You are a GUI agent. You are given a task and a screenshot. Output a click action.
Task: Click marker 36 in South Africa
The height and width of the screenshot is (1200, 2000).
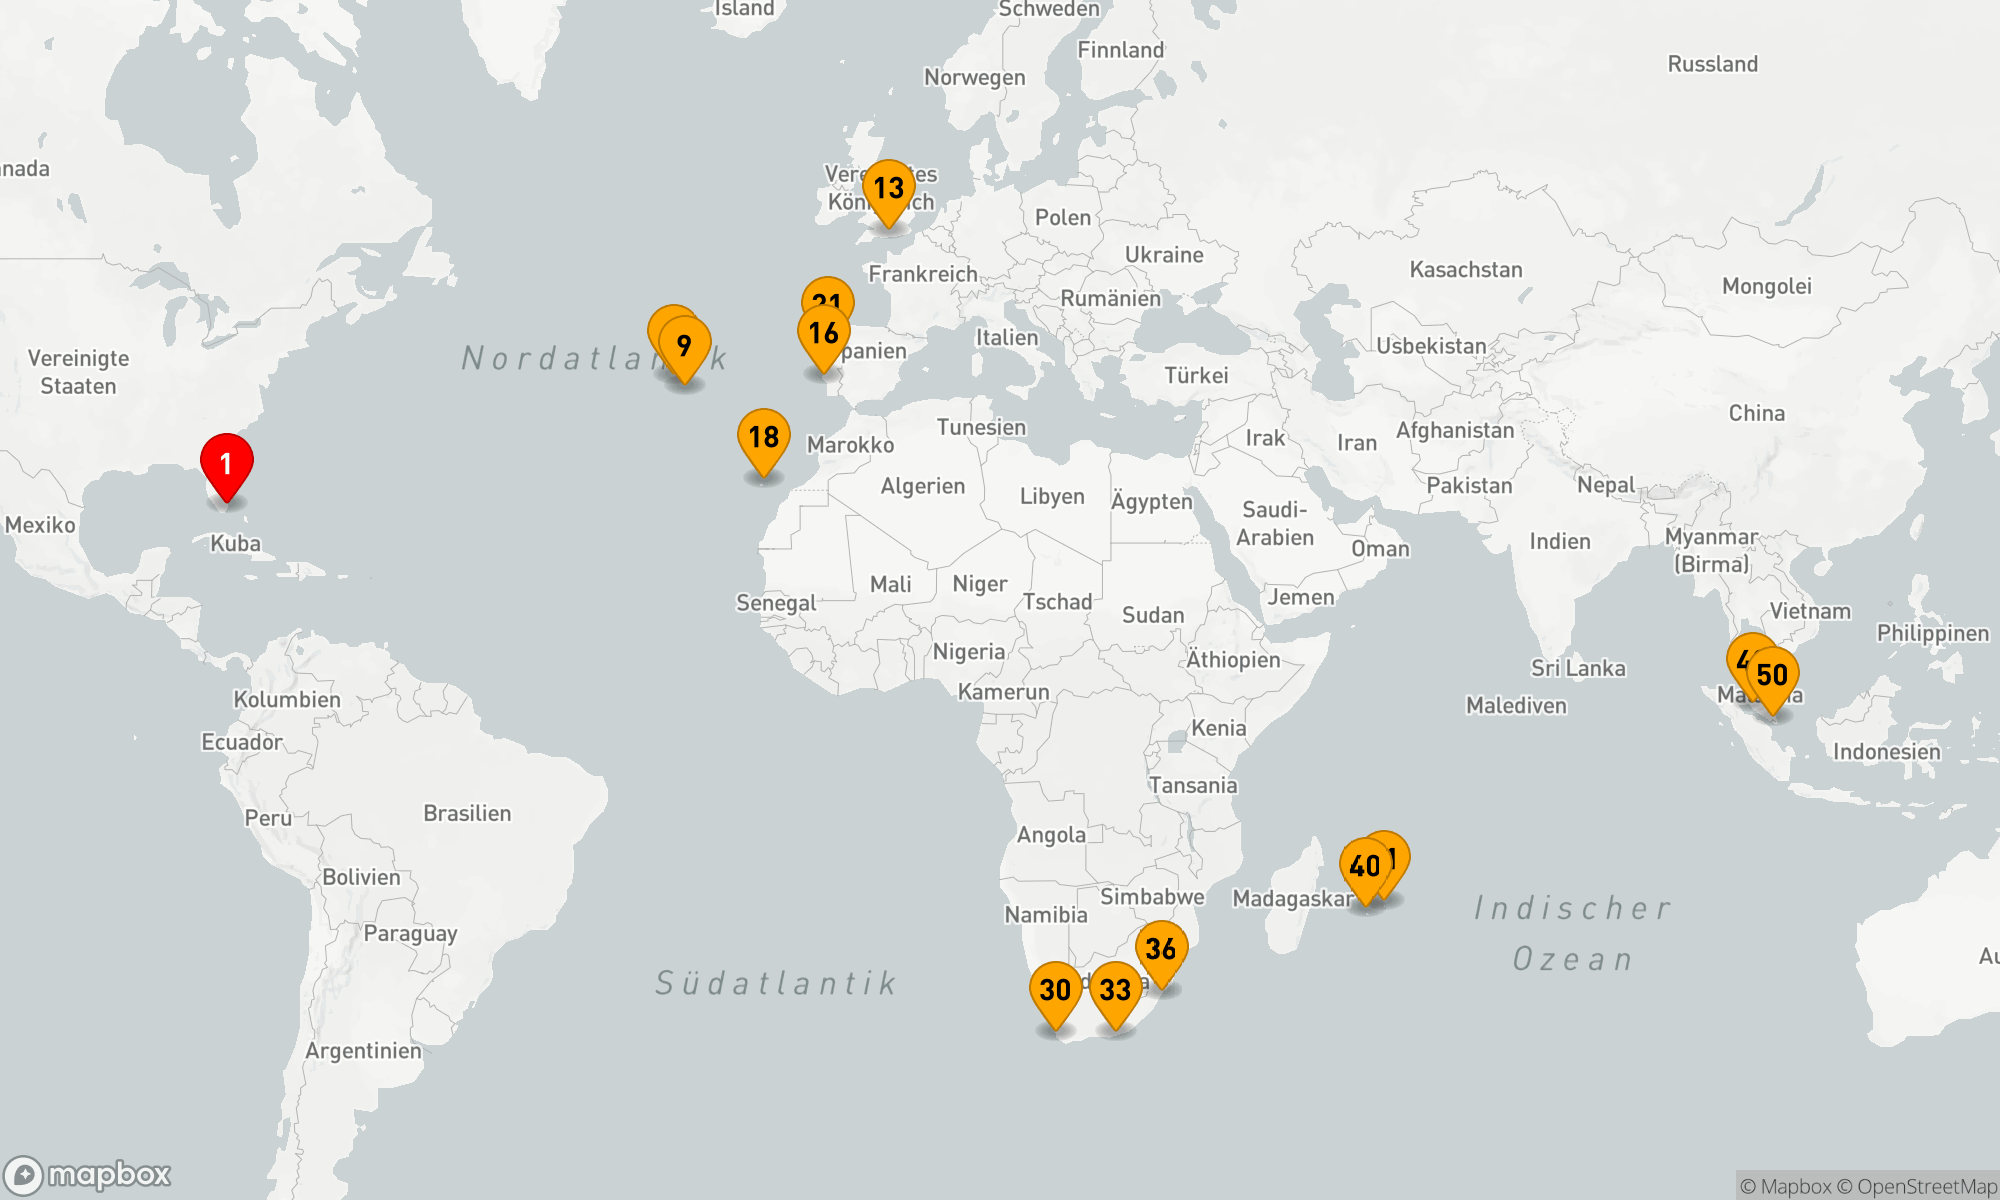(1161, 949)
